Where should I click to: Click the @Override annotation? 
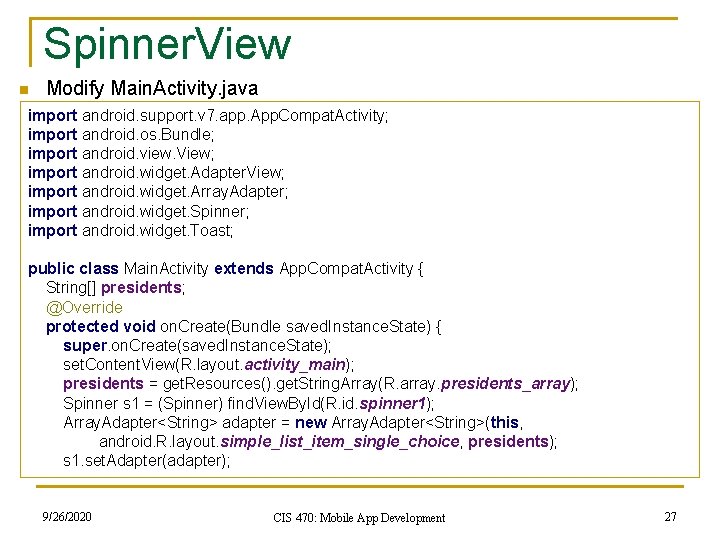84,307
